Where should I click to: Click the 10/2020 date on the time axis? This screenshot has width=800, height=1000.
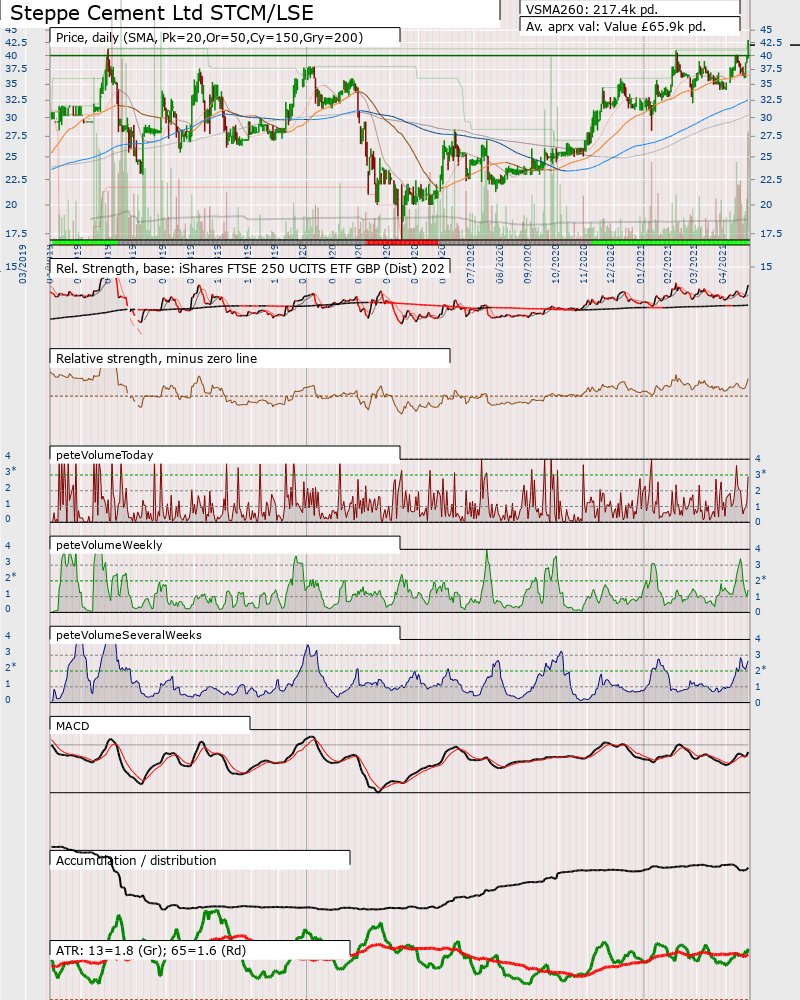pyautogui.click(x=555, y=264)
